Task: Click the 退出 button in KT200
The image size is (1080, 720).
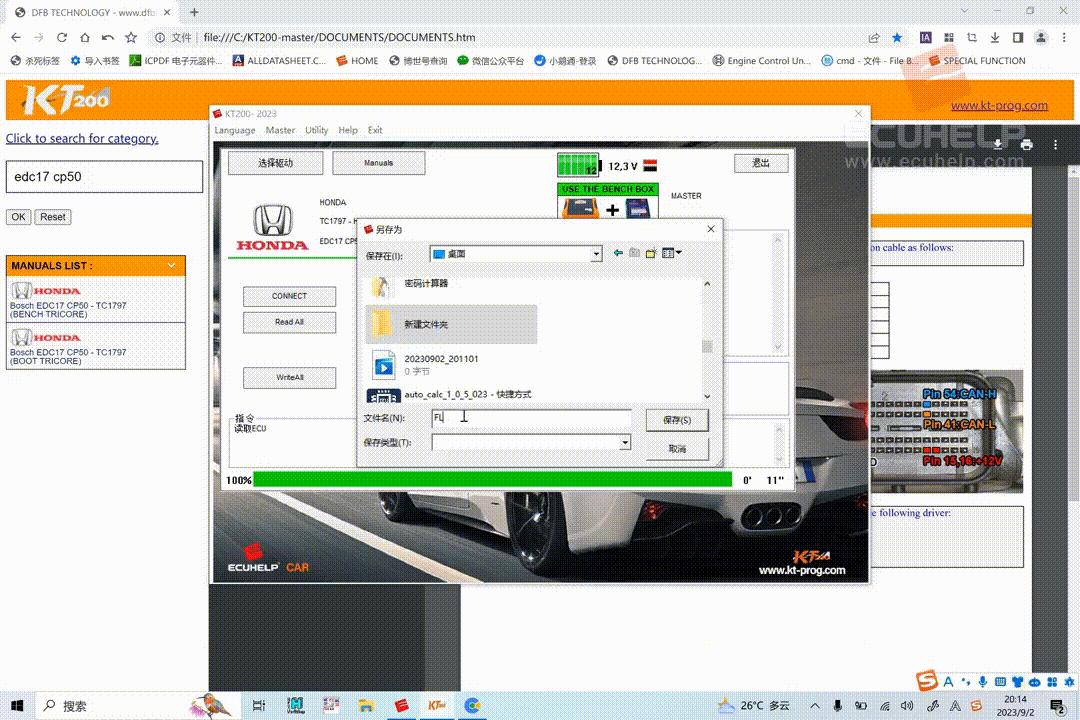Action: click(760, 163)
